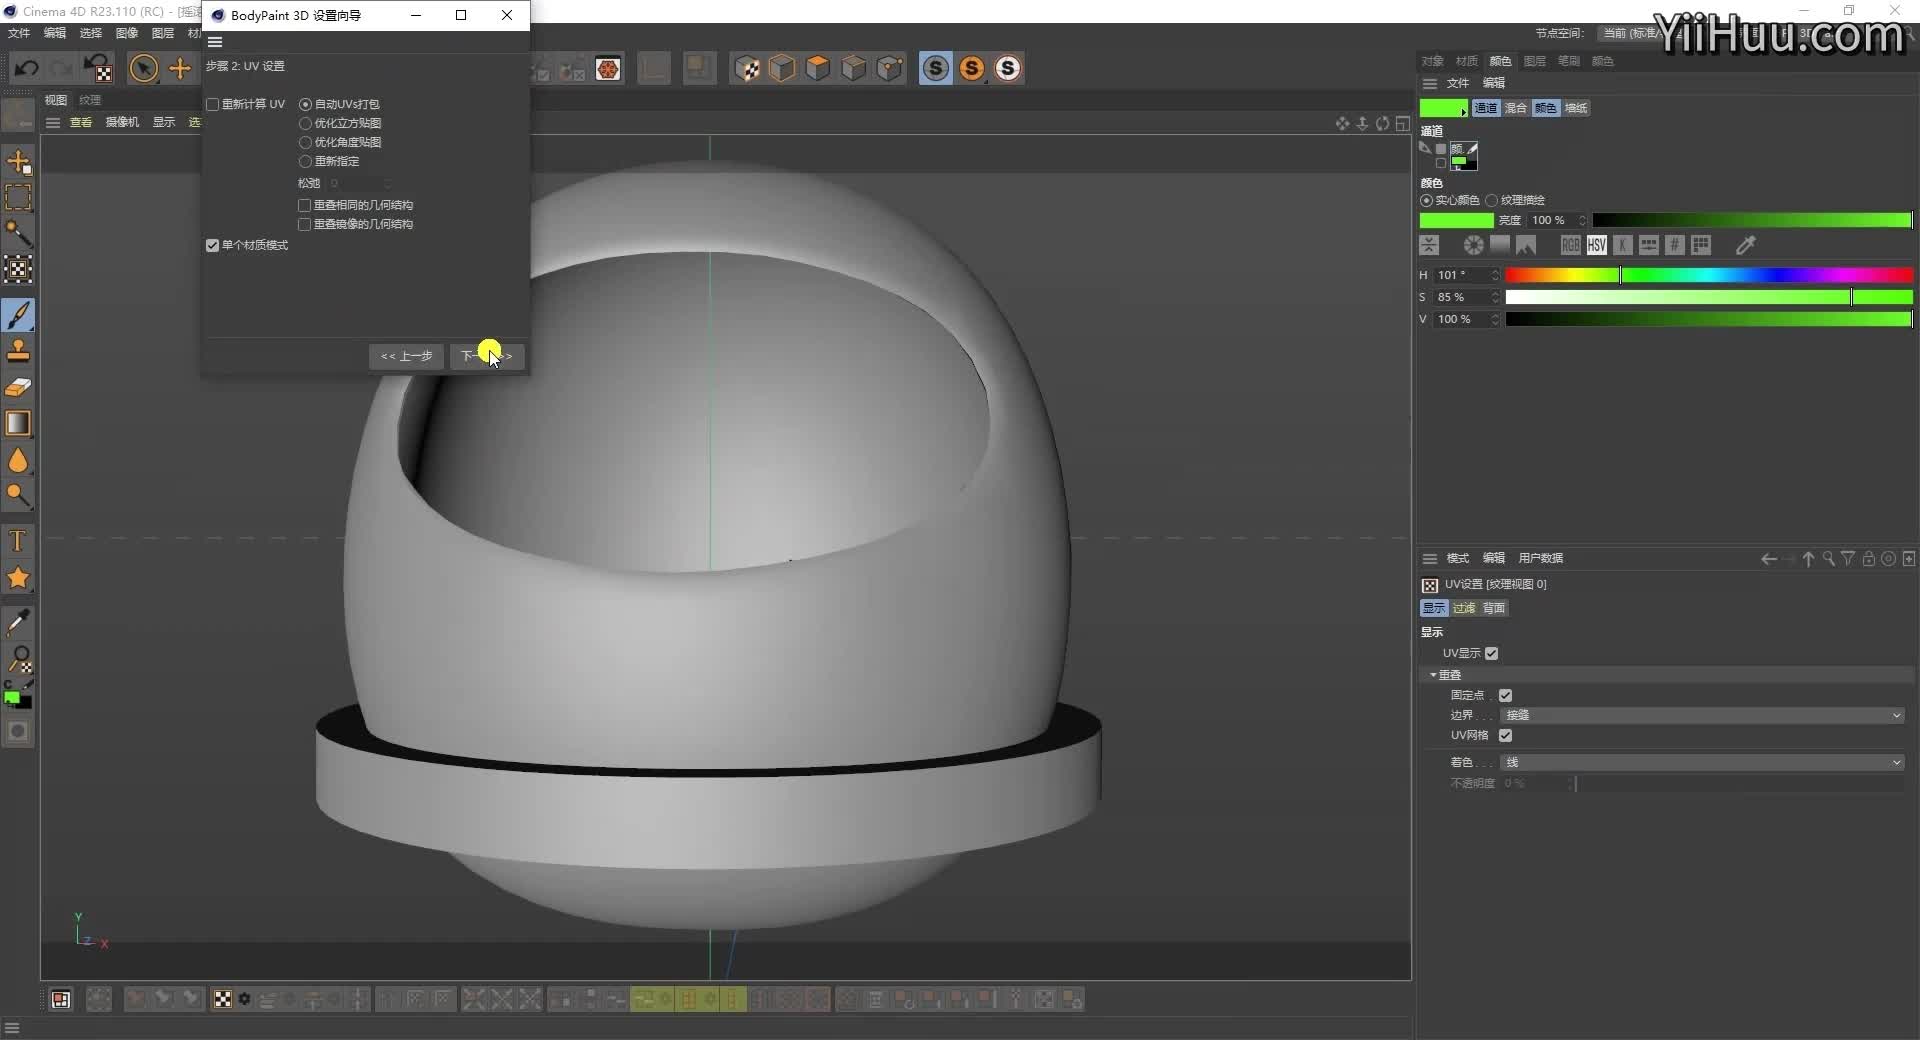Click on the S saturation slider bar

pos(1709,297)
